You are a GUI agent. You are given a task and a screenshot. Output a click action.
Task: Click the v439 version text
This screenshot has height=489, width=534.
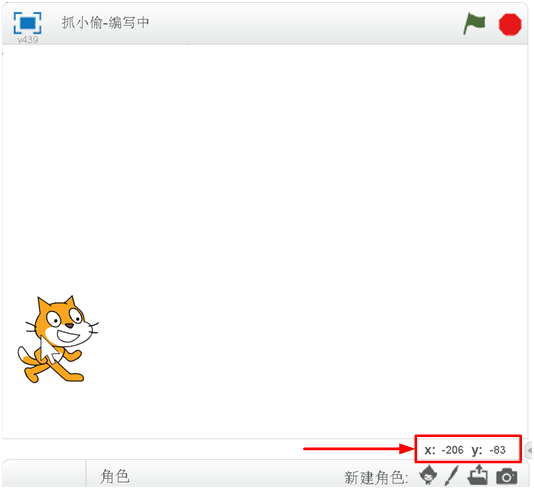pyautogui.click(x=28, y=40)
